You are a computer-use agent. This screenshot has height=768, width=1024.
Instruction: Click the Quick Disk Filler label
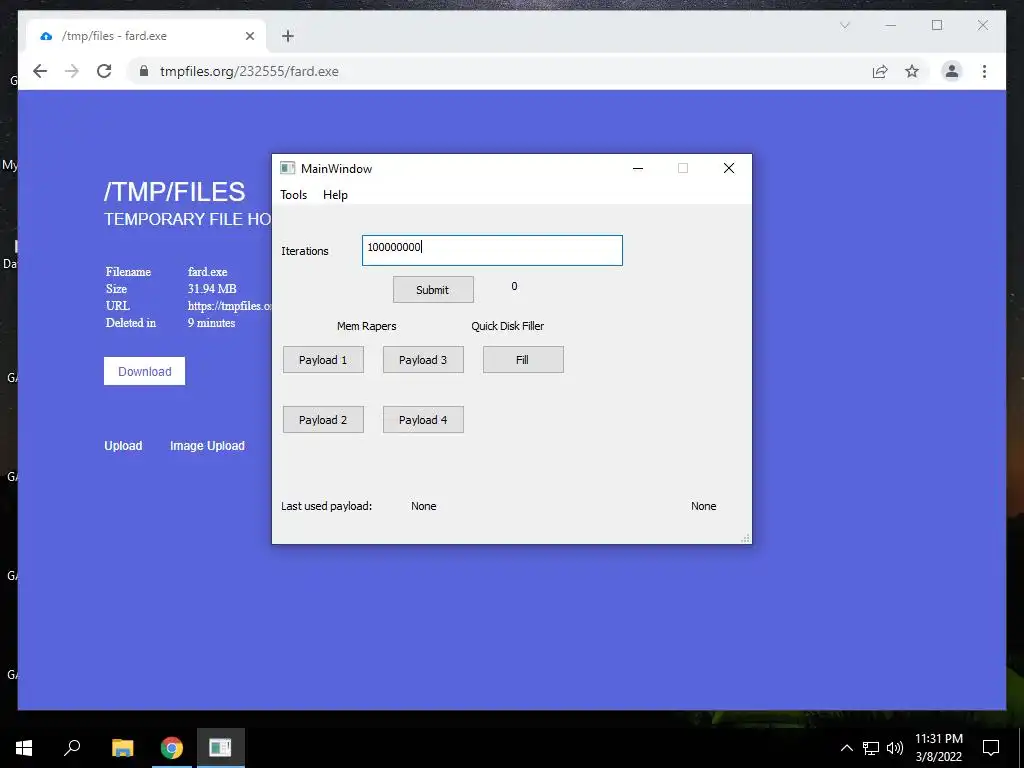pyautogui.click(x=507, y=326)
